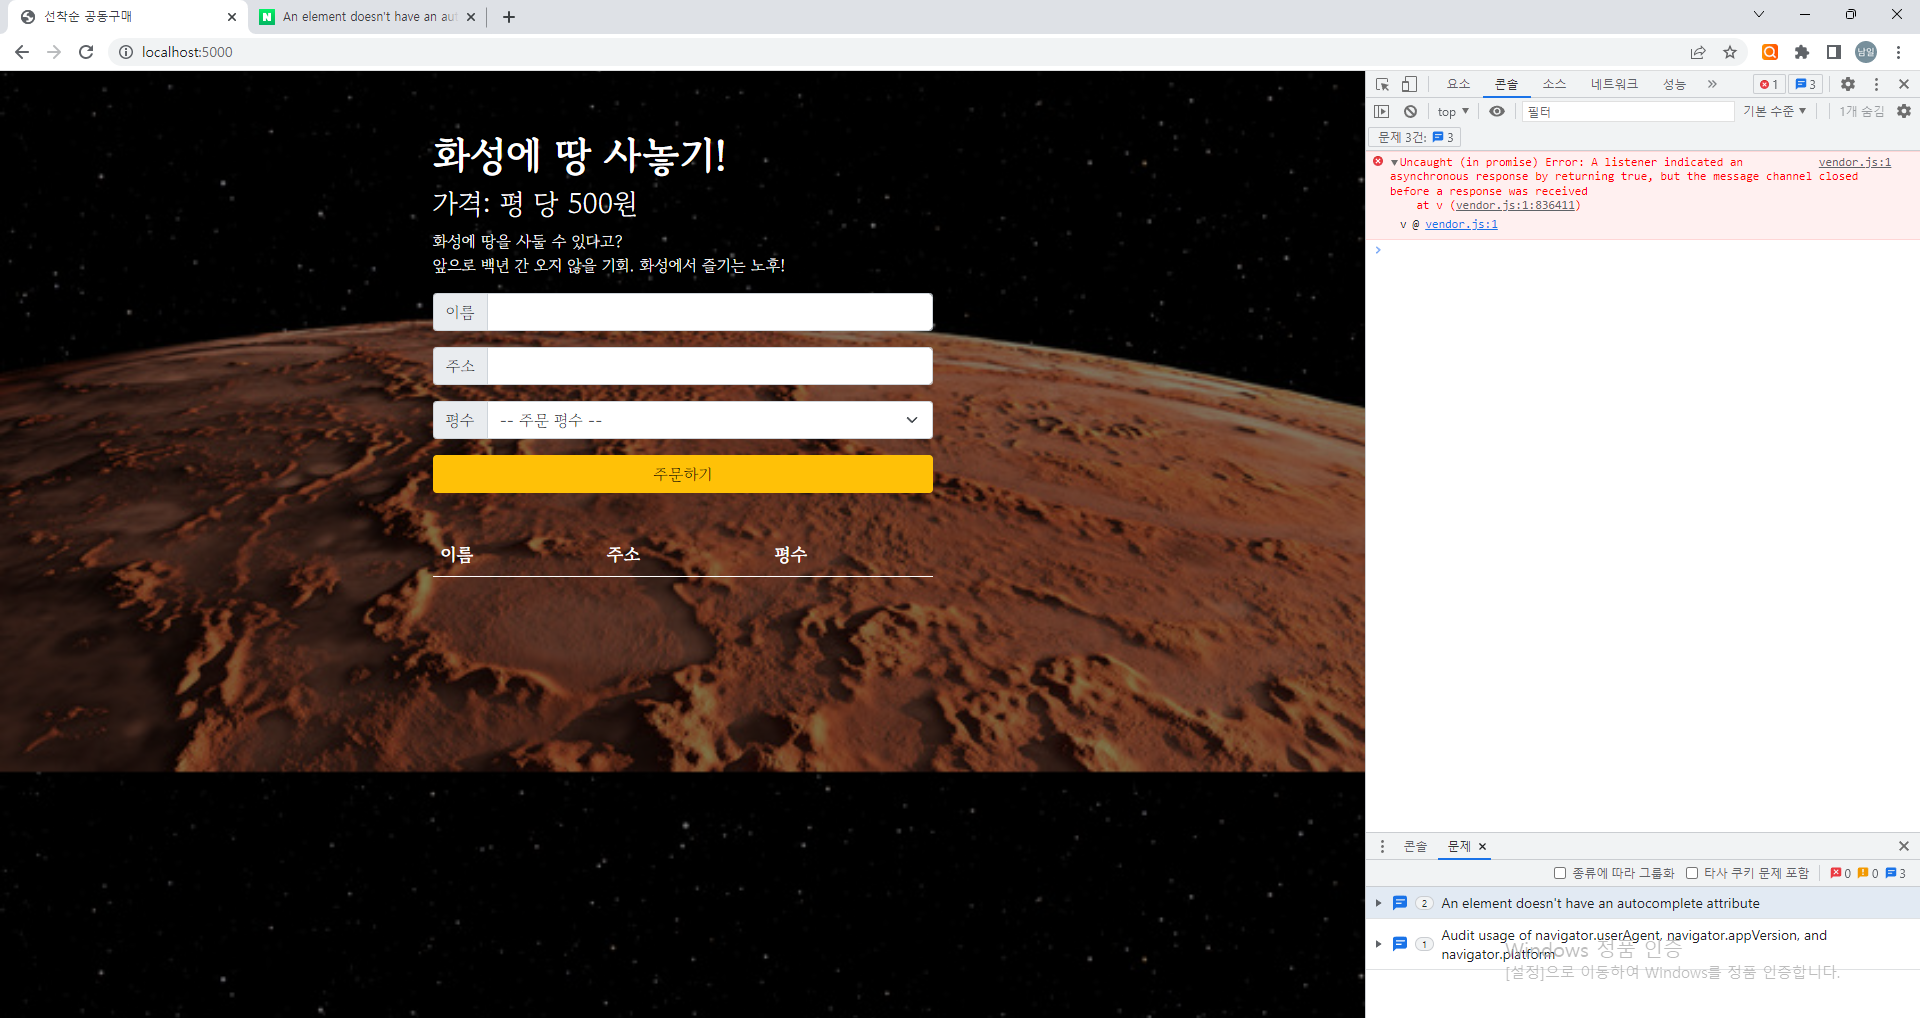Screen dimensions: 1920x1018
Task: Click the 주소 input field
Action: click(710, 366)
